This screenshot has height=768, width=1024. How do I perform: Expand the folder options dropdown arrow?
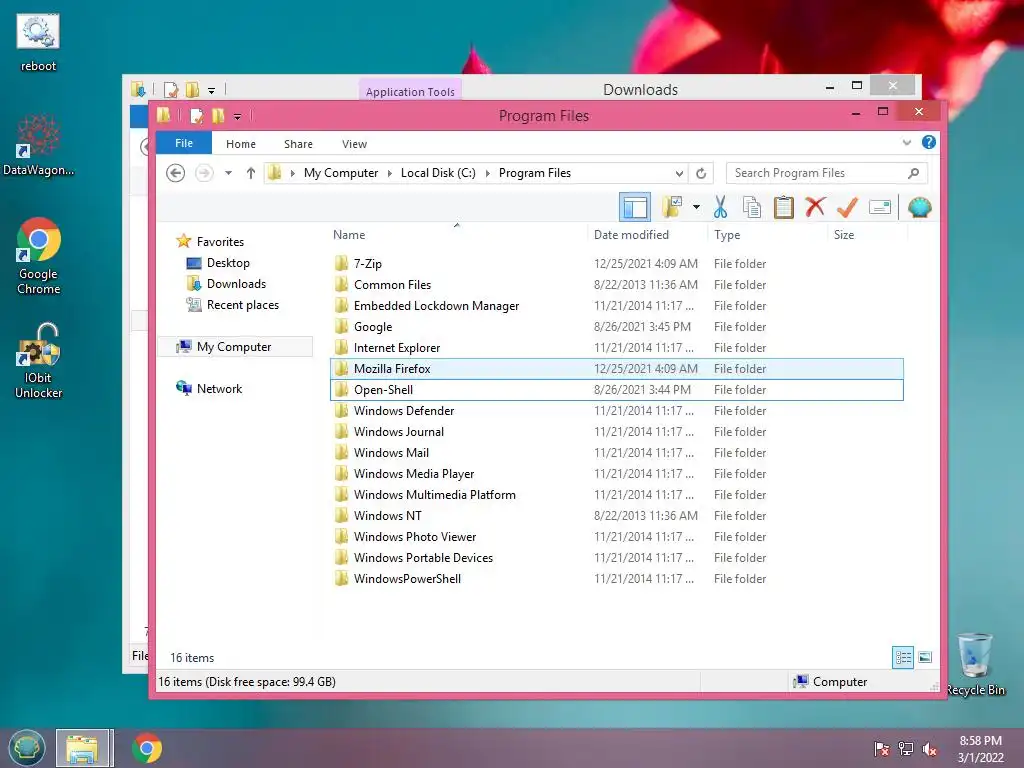(x=696, y=208)
